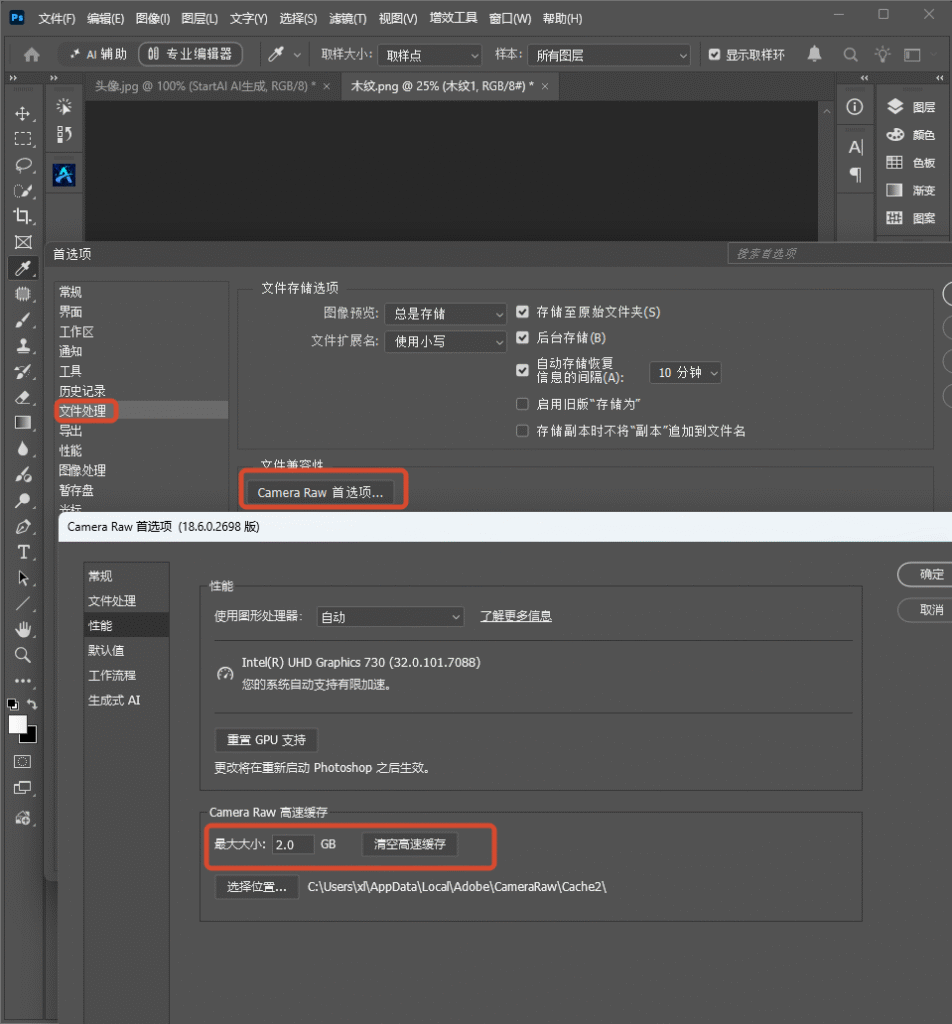Select the Move tool
Viewport: 952px width, 1024px height.
coord(23,114)
